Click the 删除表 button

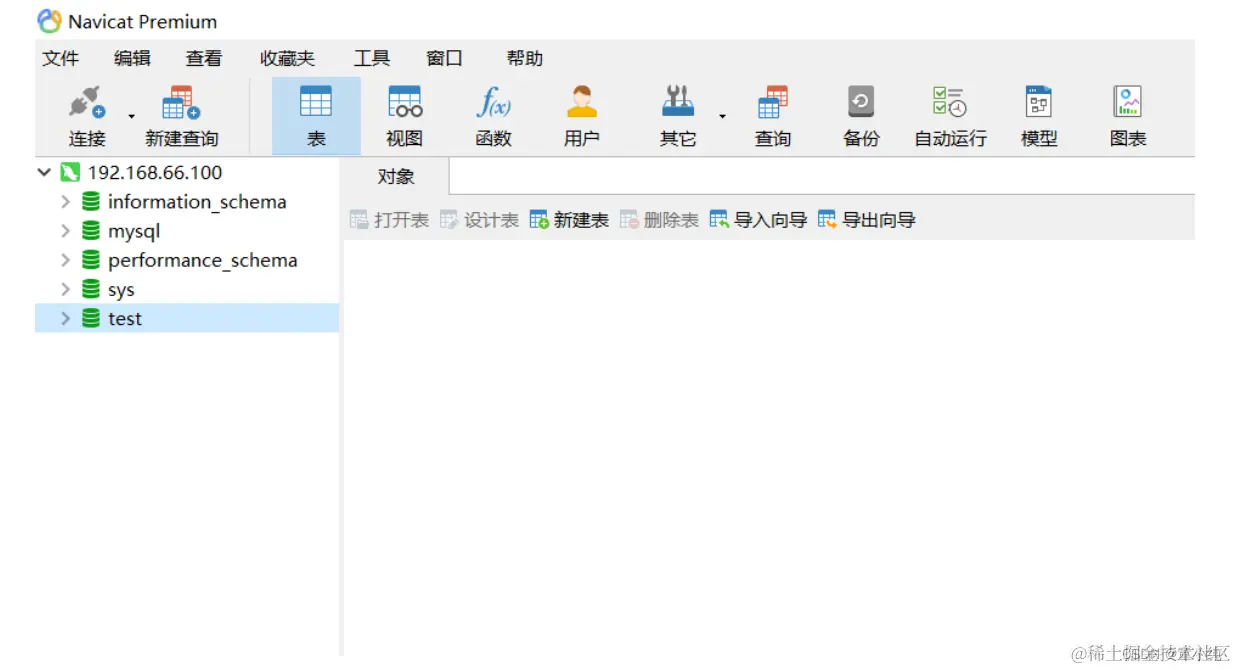tap(659, 220)
